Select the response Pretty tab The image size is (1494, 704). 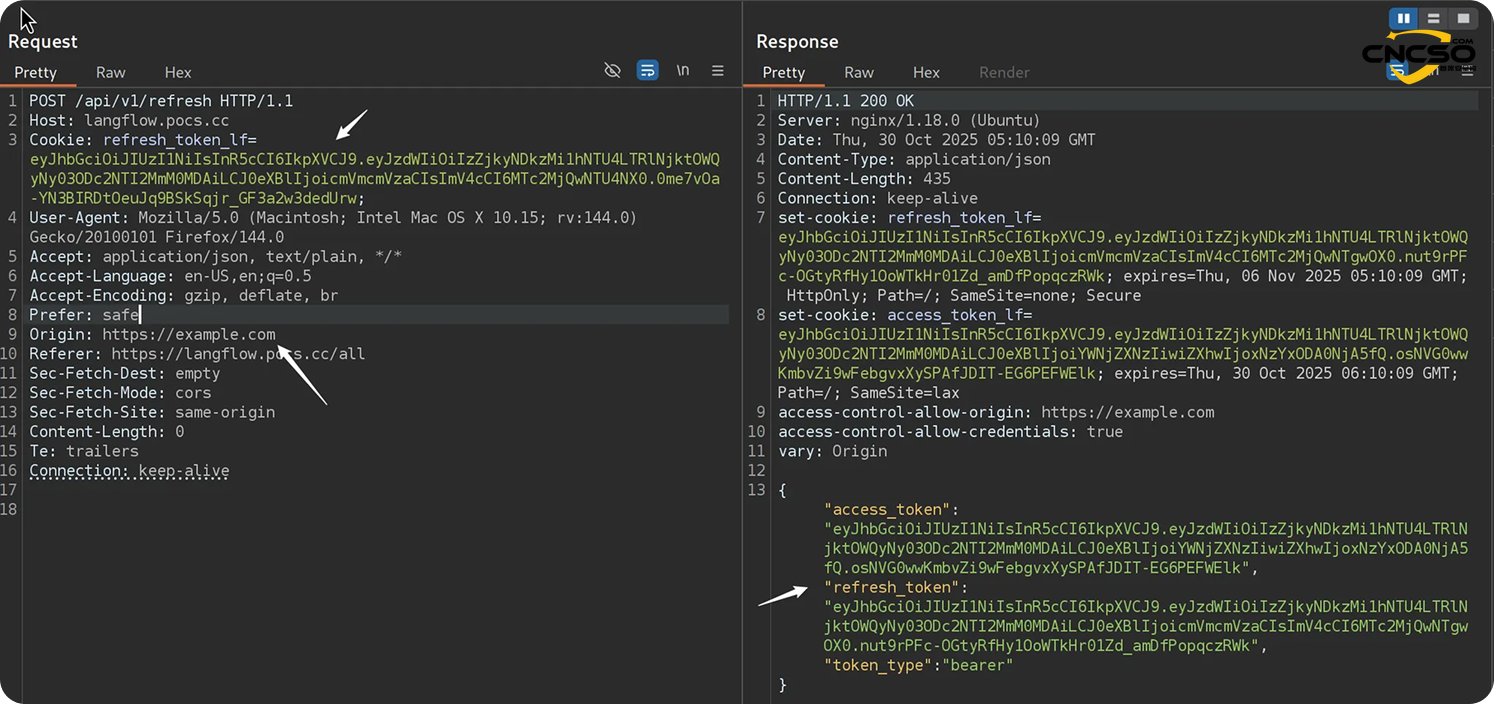[x=784, y=72]
